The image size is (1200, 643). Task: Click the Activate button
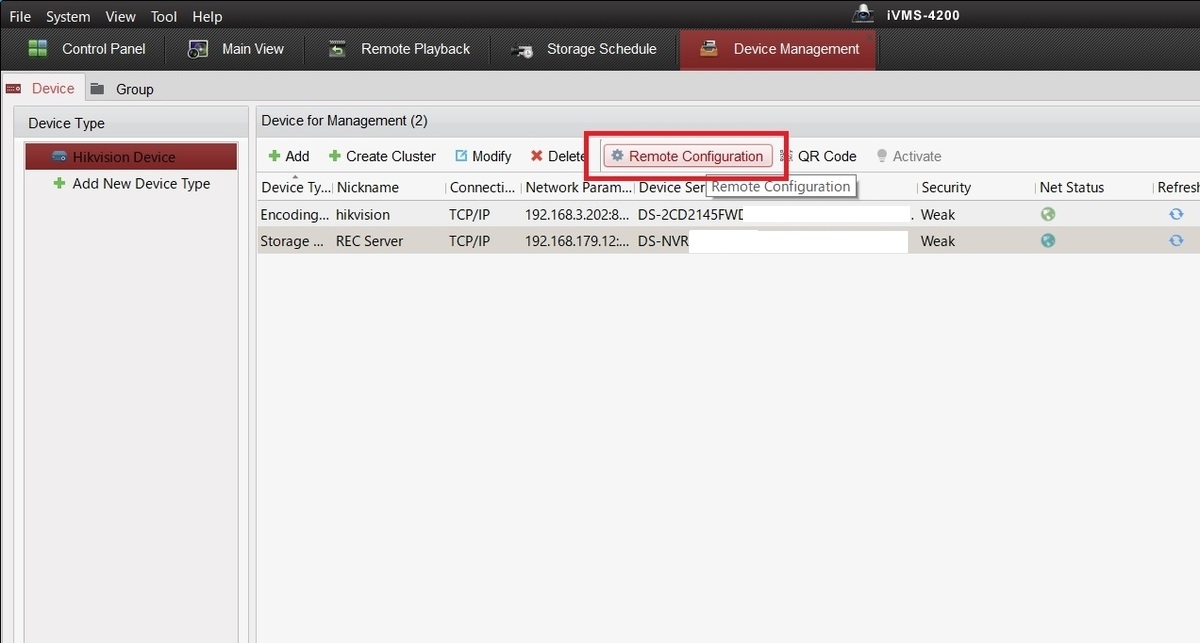click(909, 156)
